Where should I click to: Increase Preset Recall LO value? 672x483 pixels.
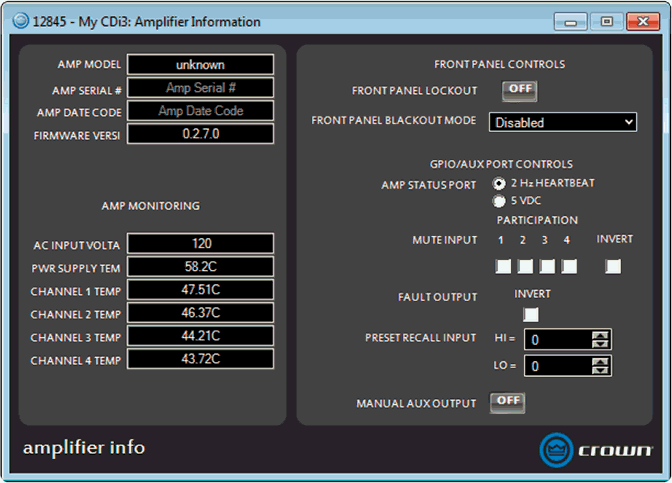tap(600, 362)
